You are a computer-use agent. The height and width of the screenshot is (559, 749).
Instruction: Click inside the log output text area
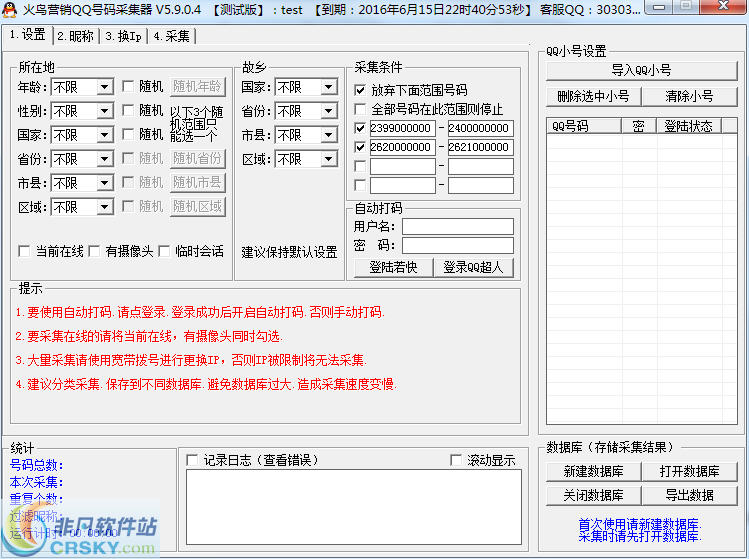click(353, 507)
